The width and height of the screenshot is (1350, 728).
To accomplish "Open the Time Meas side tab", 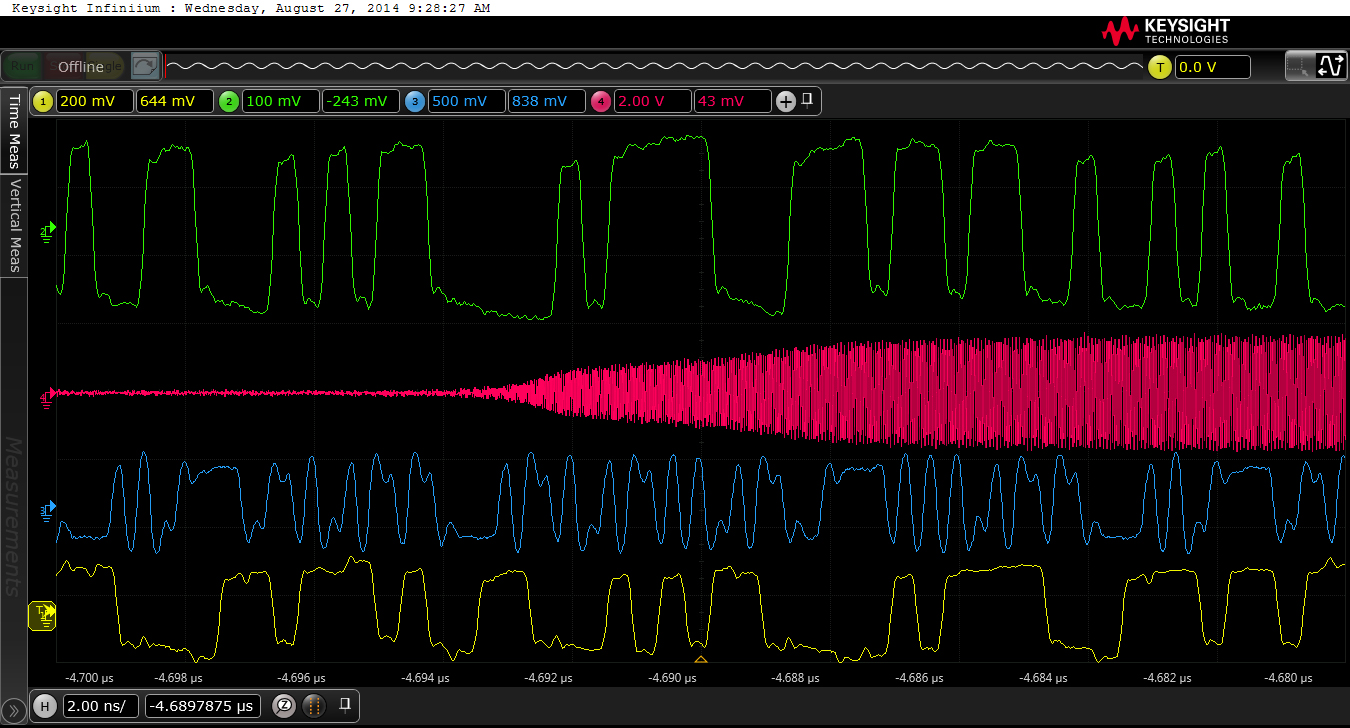I will tap(14, 132).
